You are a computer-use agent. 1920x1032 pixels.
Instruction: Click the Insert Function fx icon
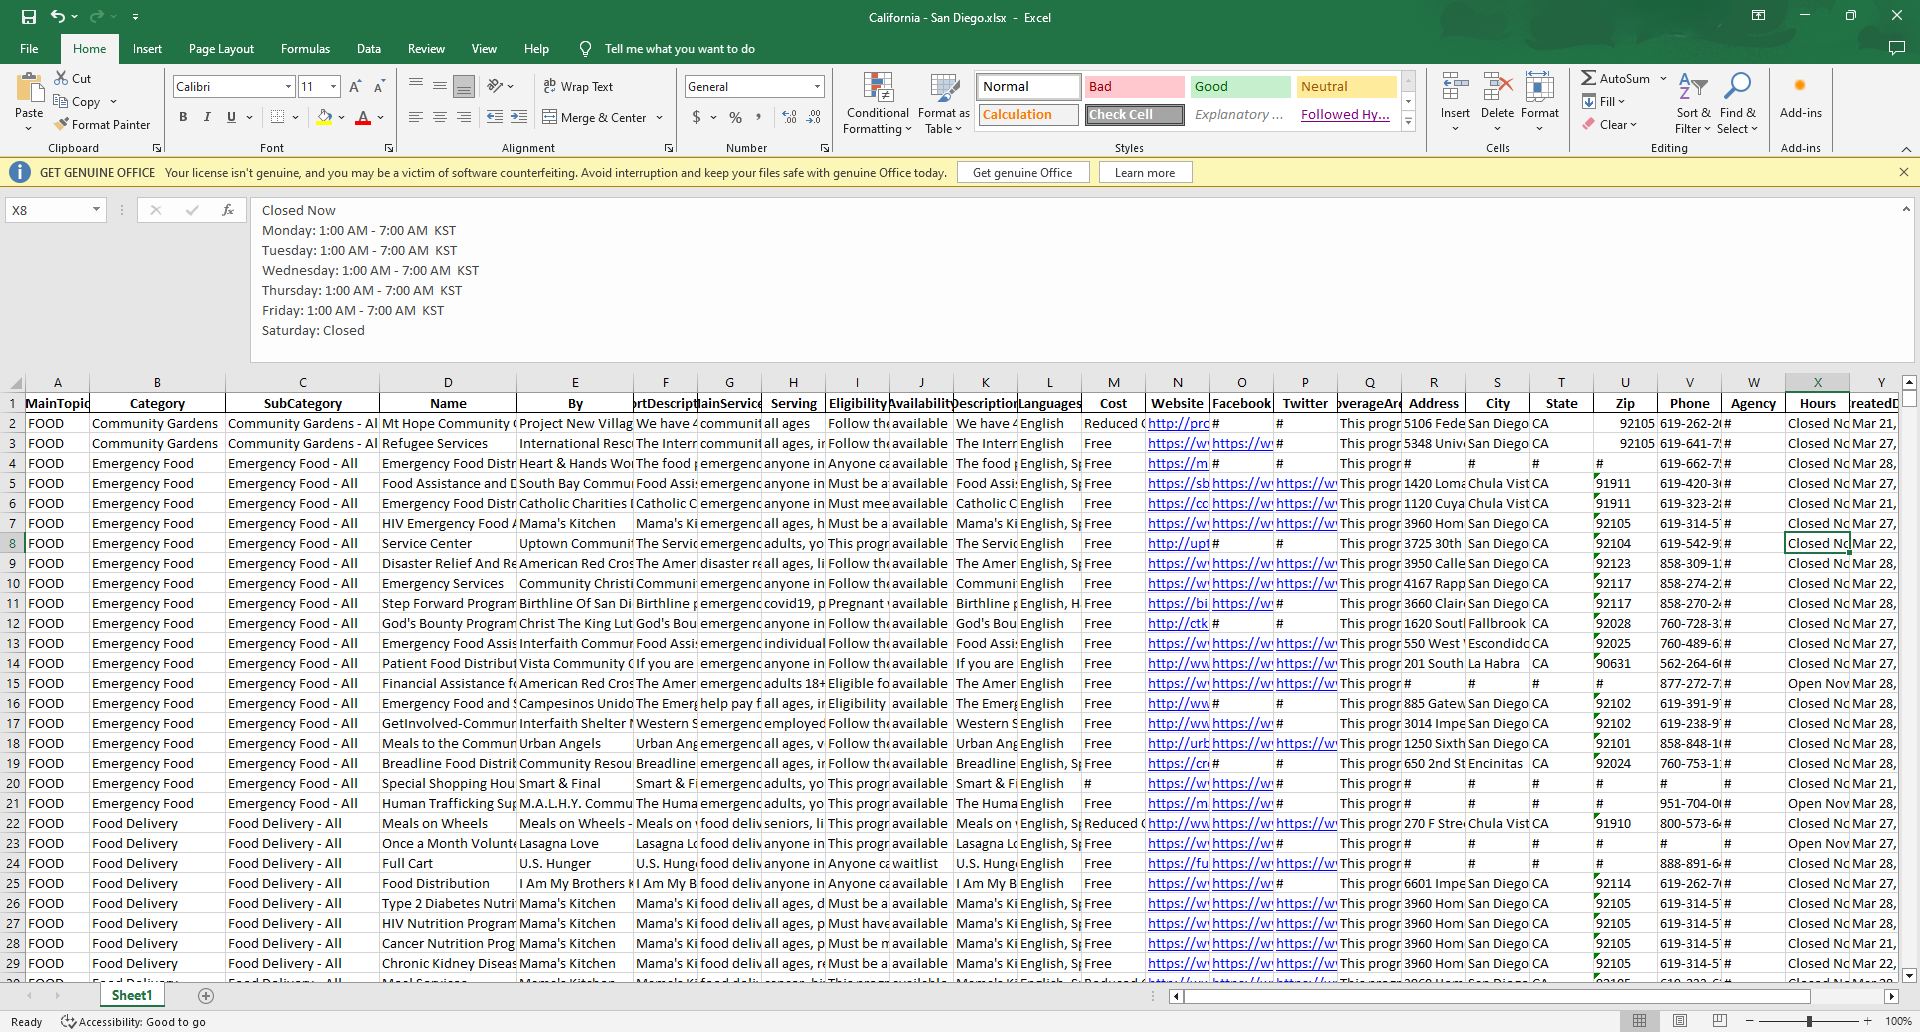point(228,210)
